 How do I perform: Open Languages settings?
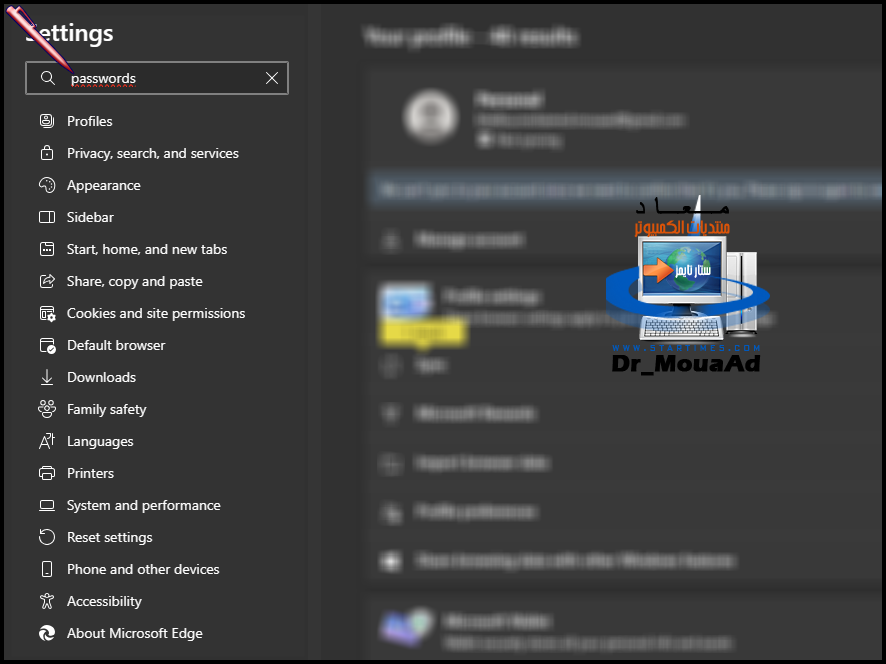[100, 441]
